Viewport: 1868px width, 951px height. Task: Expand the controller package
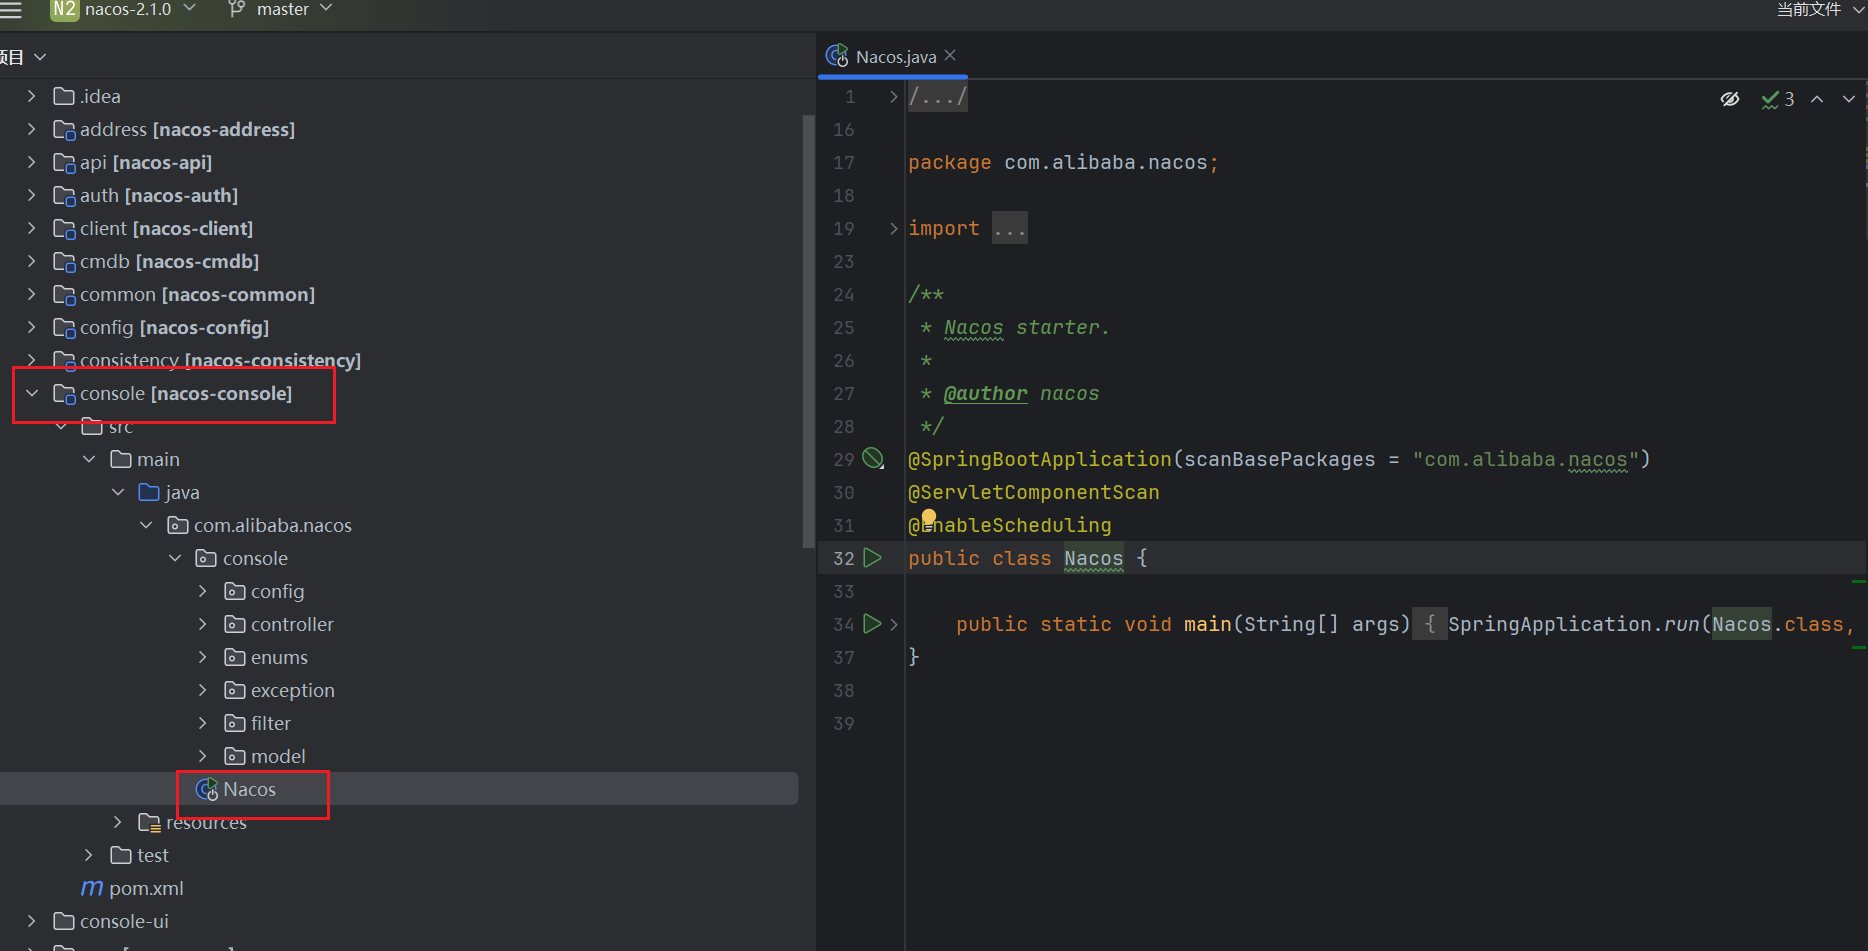coord(203,624)
